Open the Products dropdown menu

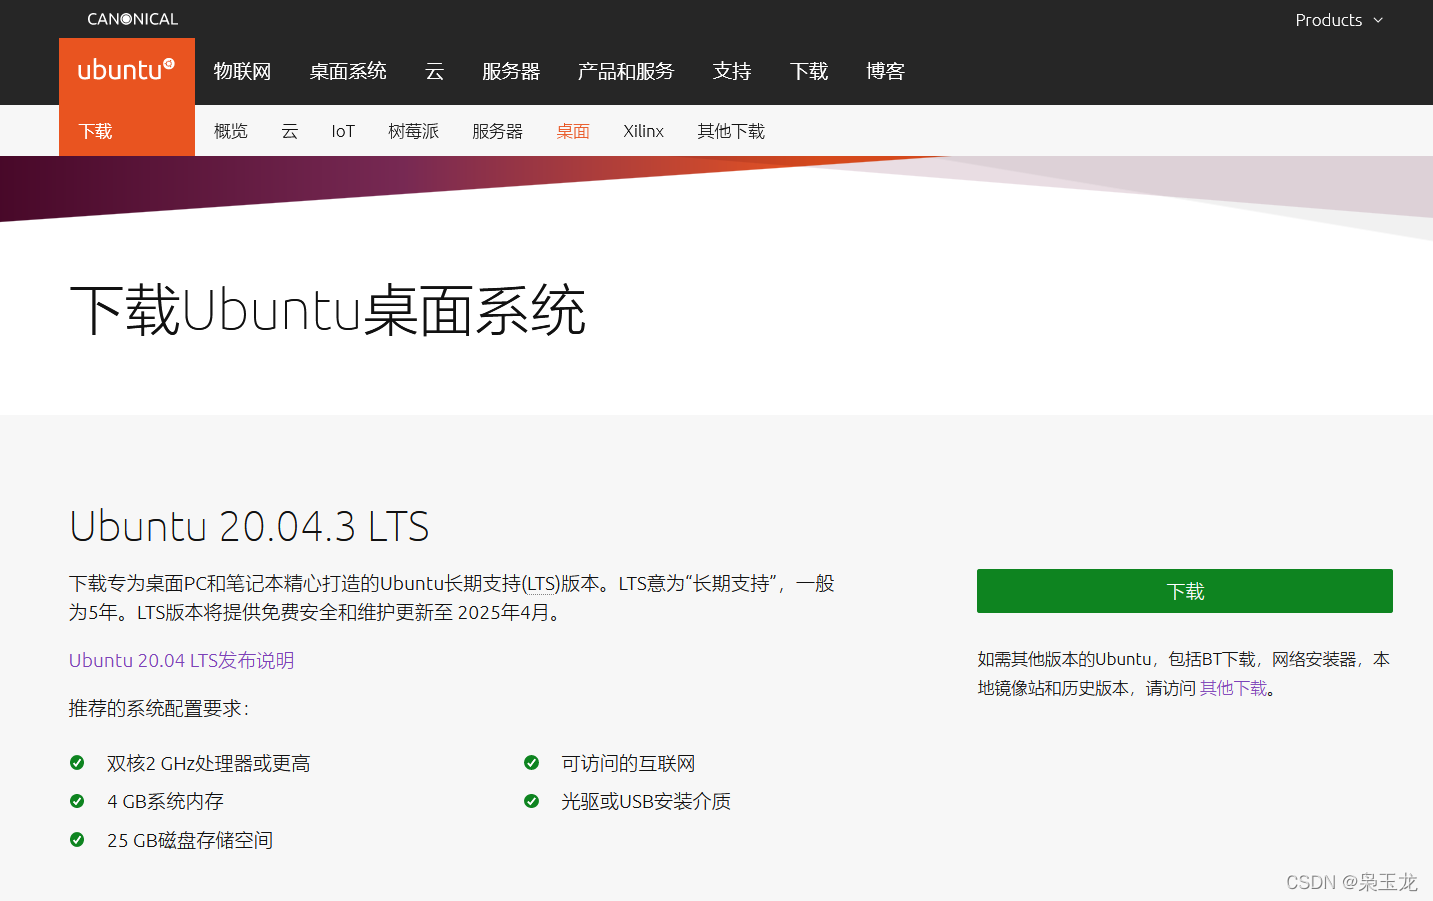pyautogui.click(x=1338, y=20)
